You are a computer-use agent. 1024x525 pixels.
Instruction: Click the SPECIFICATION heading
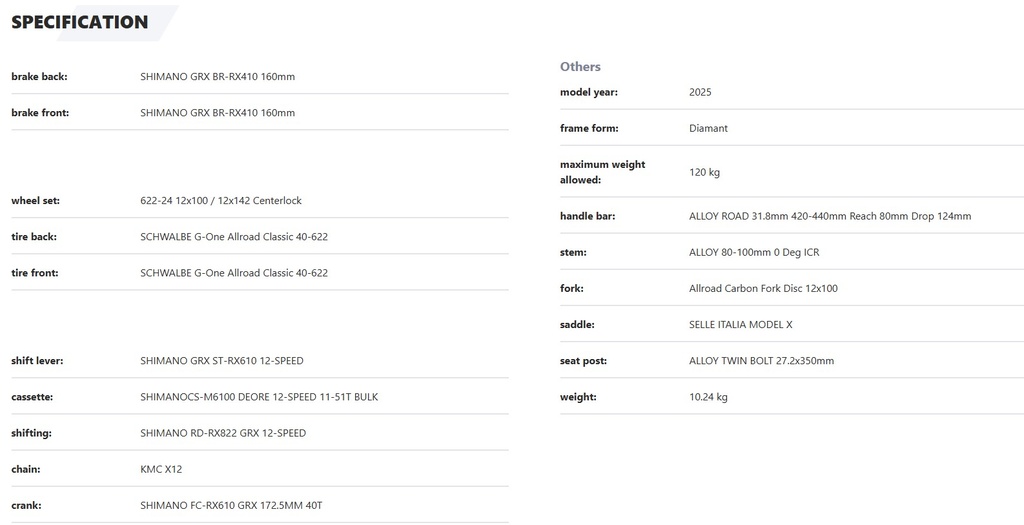tap(80, 22)
